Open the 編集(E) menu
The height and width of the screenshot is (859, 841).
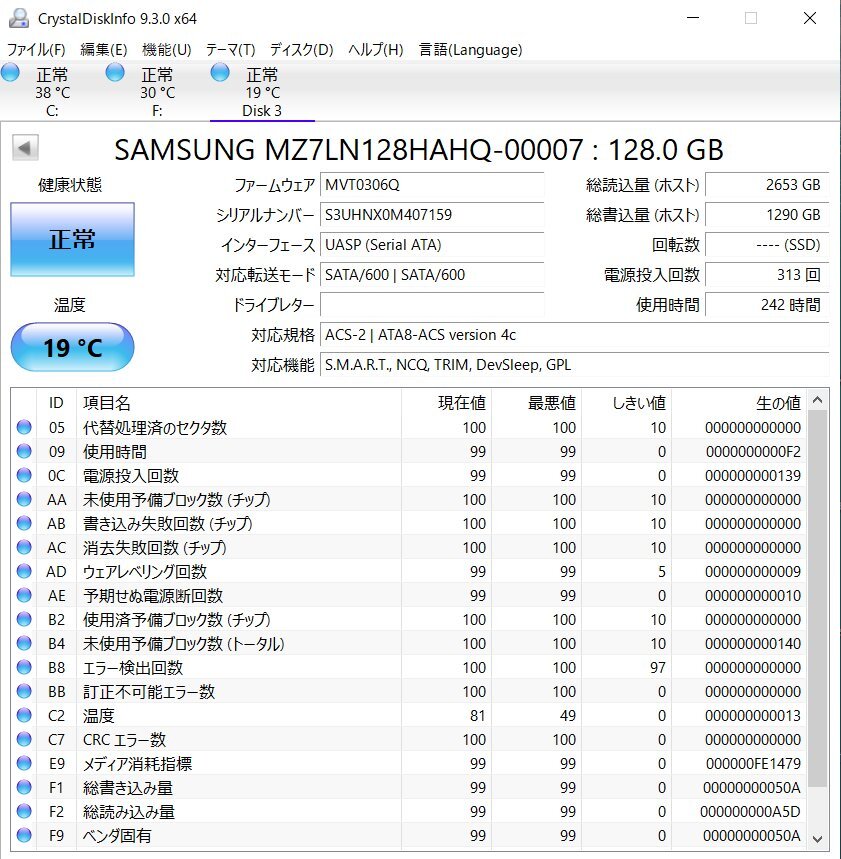[104, 50]
